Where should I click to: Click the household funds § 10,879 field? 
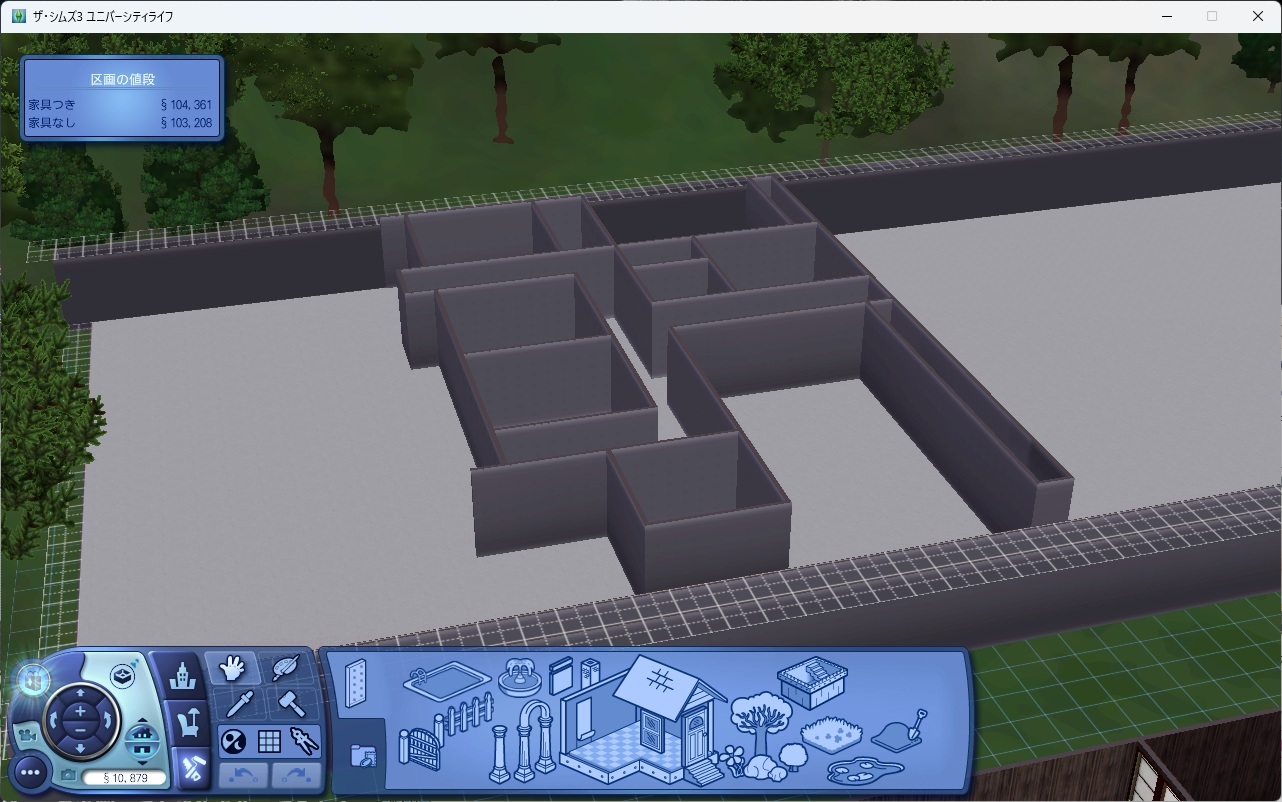pyautogui.click(x=124, y=778)
